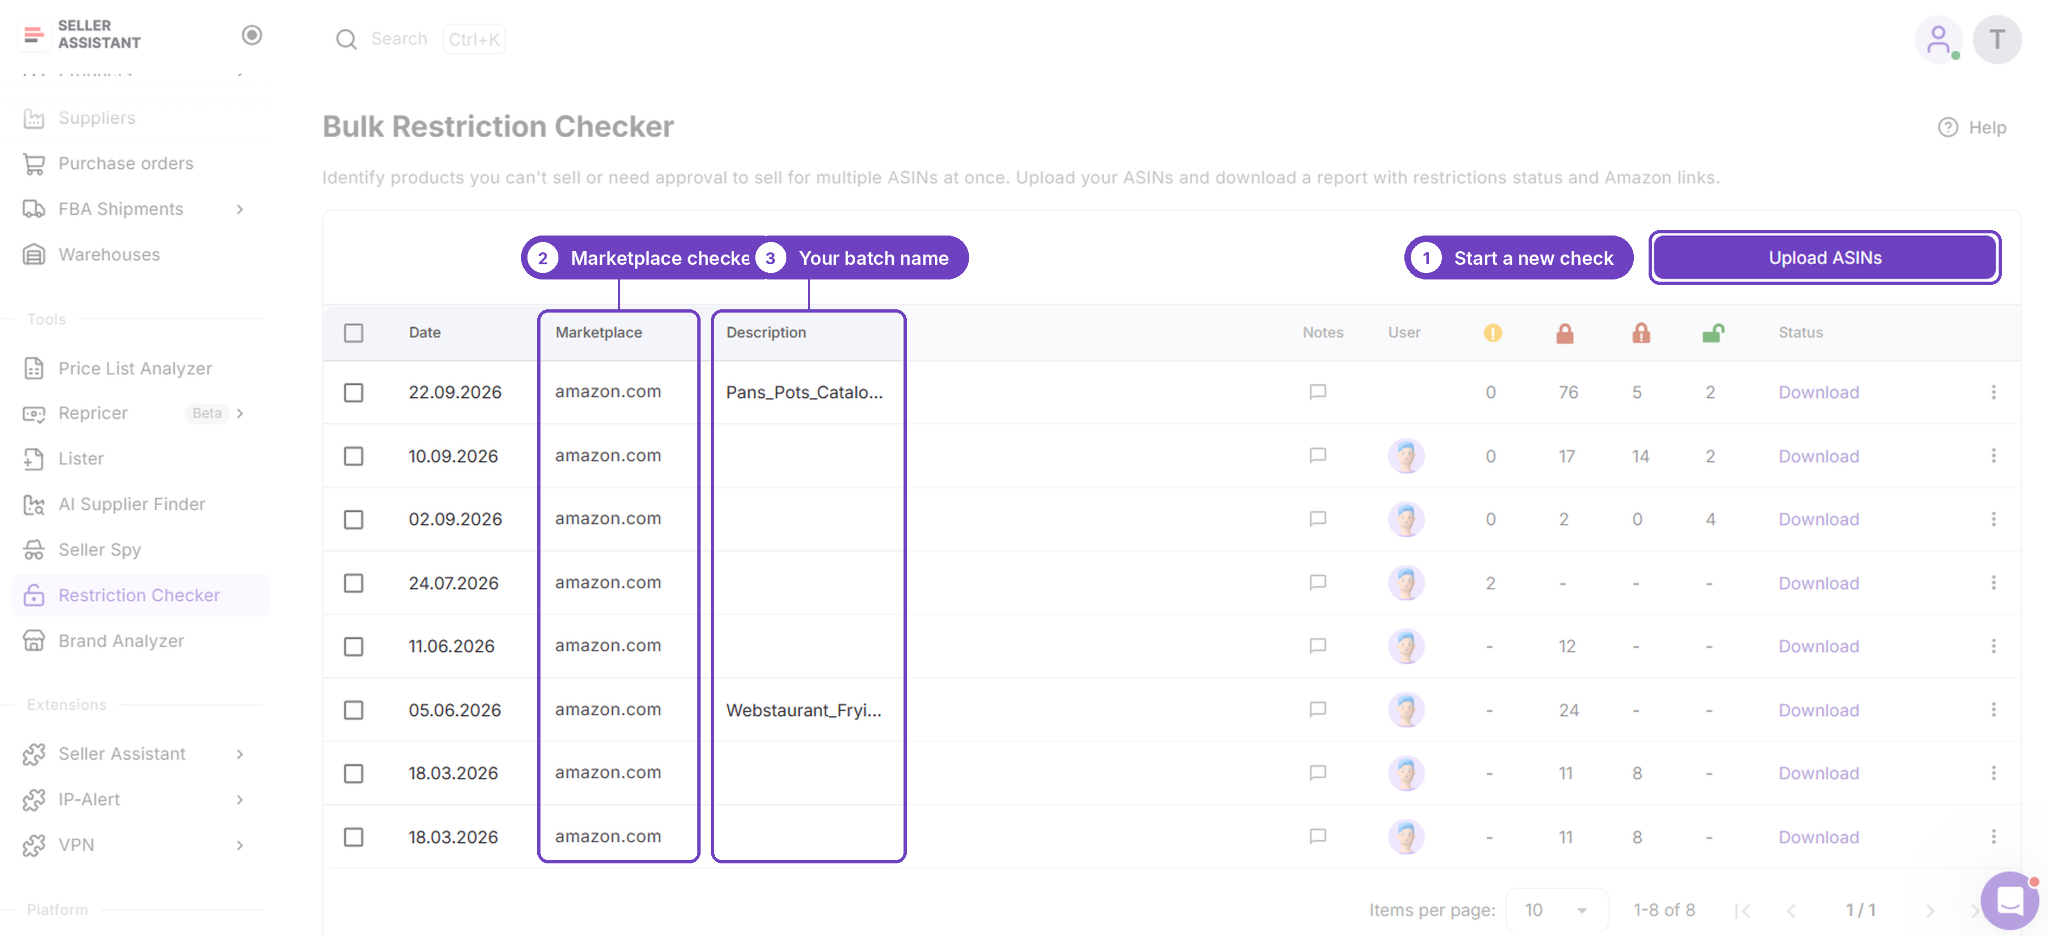Click the user profile icon in the header
This screenshot has height=936, width=2048.
[1939, 40]
